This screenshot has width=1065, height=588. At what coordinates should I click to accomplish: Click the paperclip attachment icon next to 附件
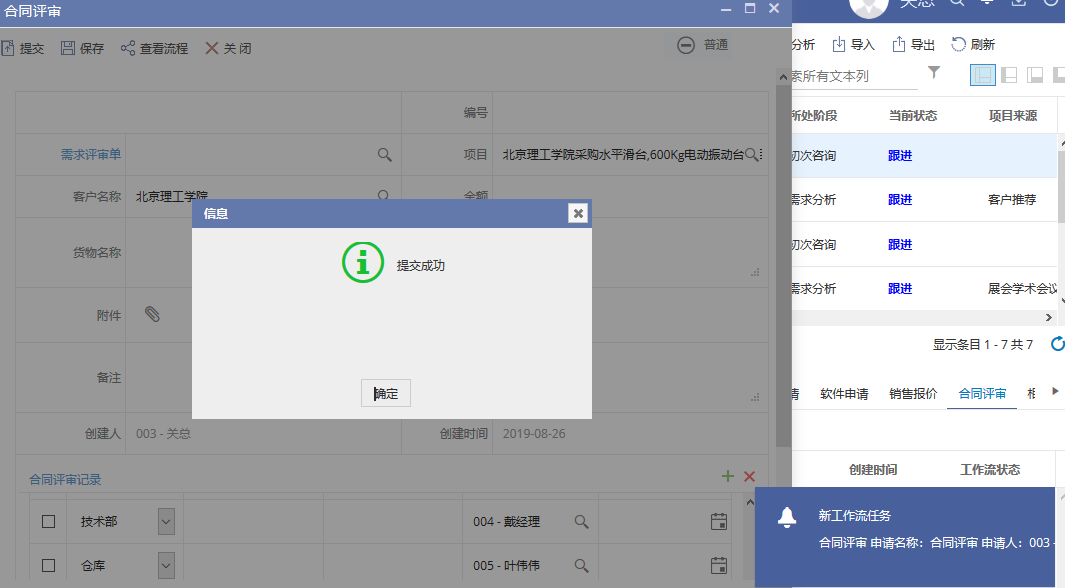153,314
